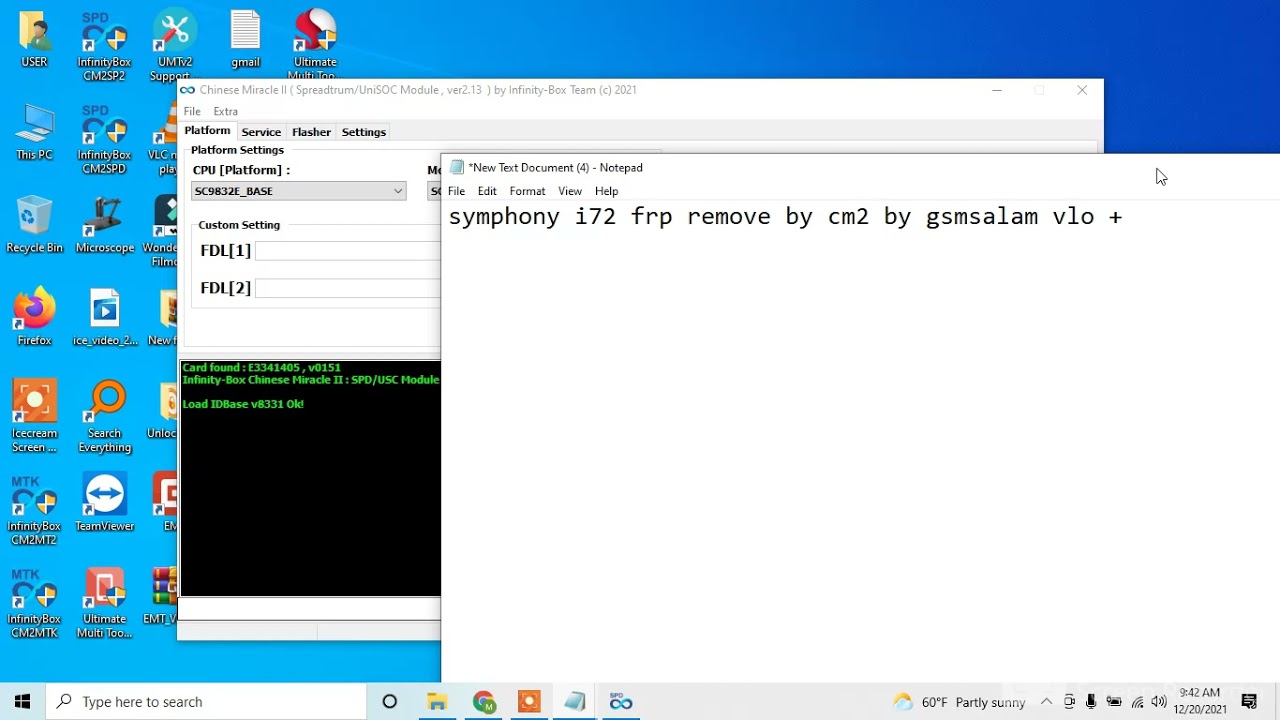Open the Wi-Fi network tray icon
The width and height of the screenshot is (1280, 720).
point(1137,701)
